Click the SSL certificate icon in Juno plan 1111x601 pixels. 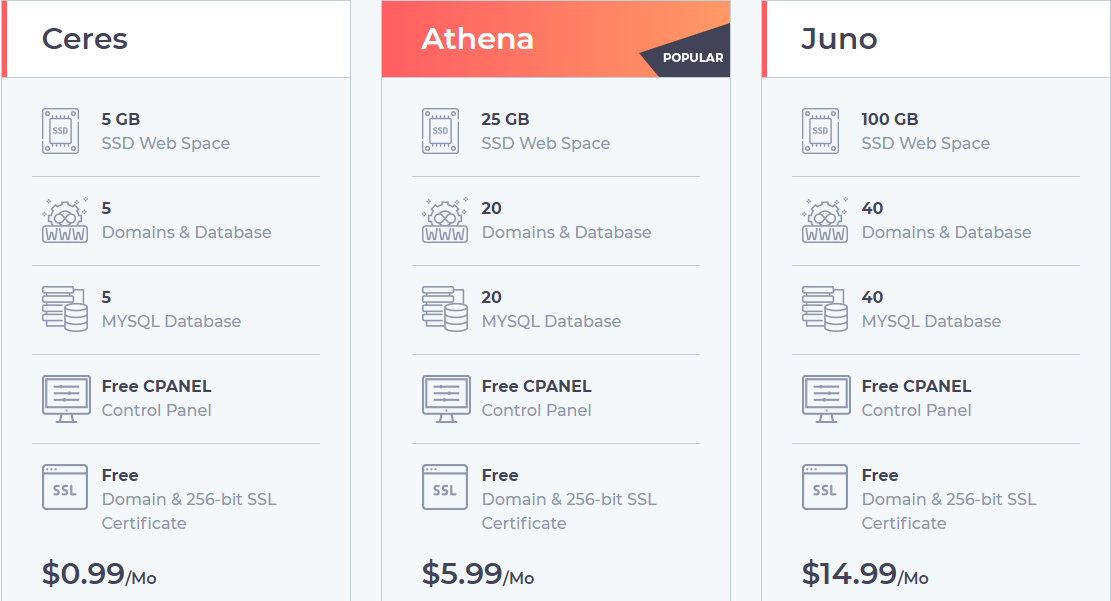click(824, 487)
